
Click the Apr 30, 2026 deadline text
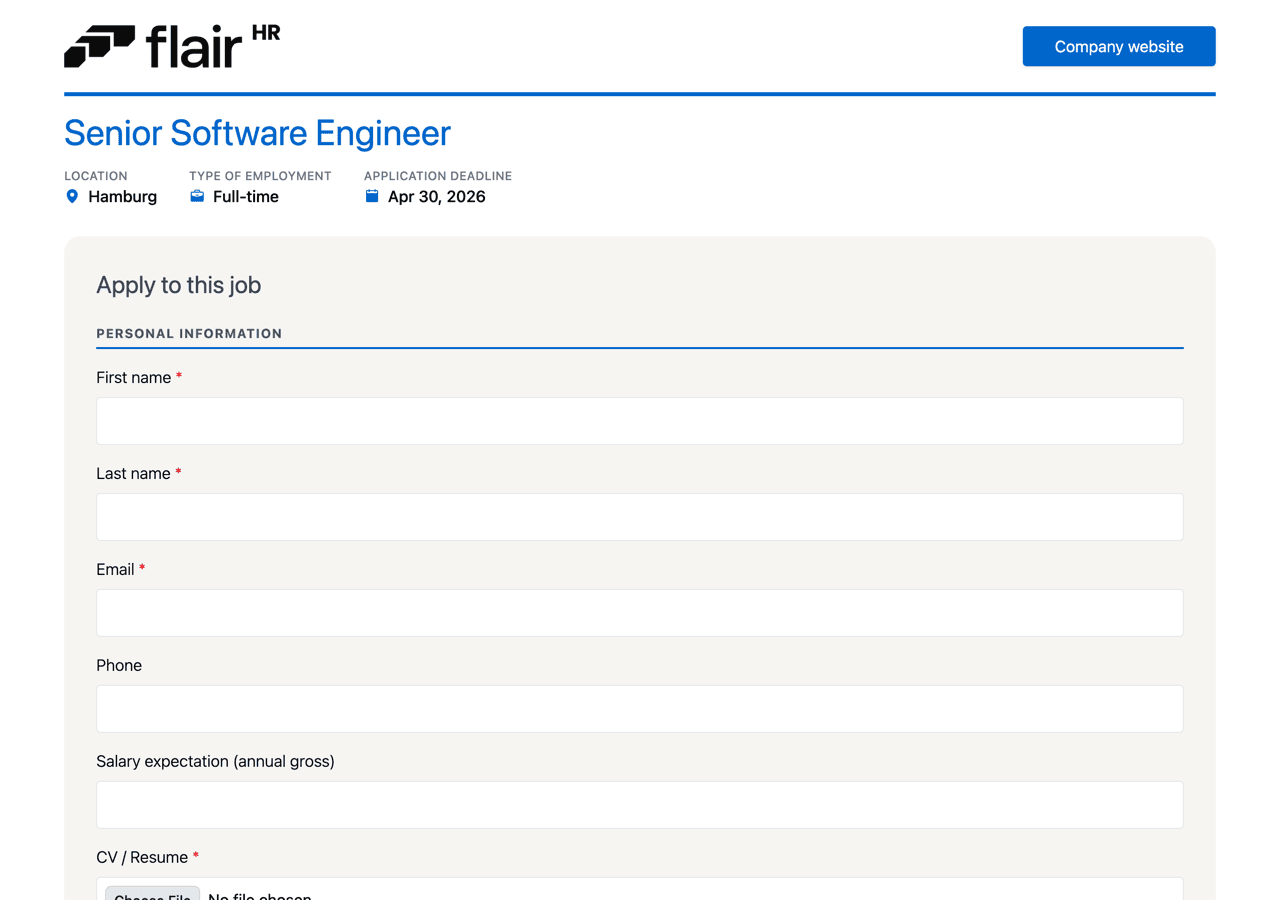point(437,197)
